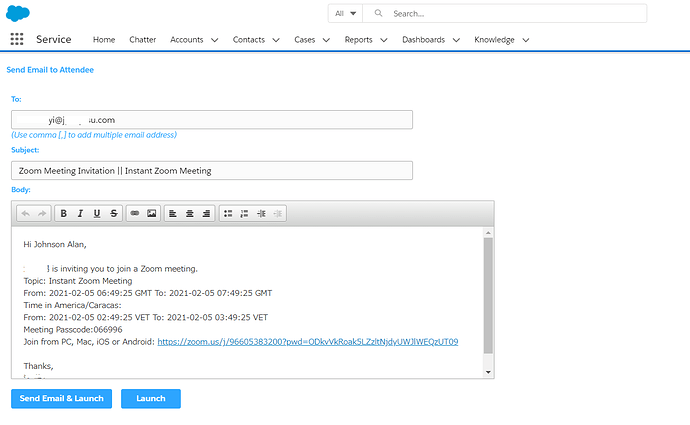
Task: Click the 'Topic: Instant Zoom Meeting' line
Action: coord(78,281)
